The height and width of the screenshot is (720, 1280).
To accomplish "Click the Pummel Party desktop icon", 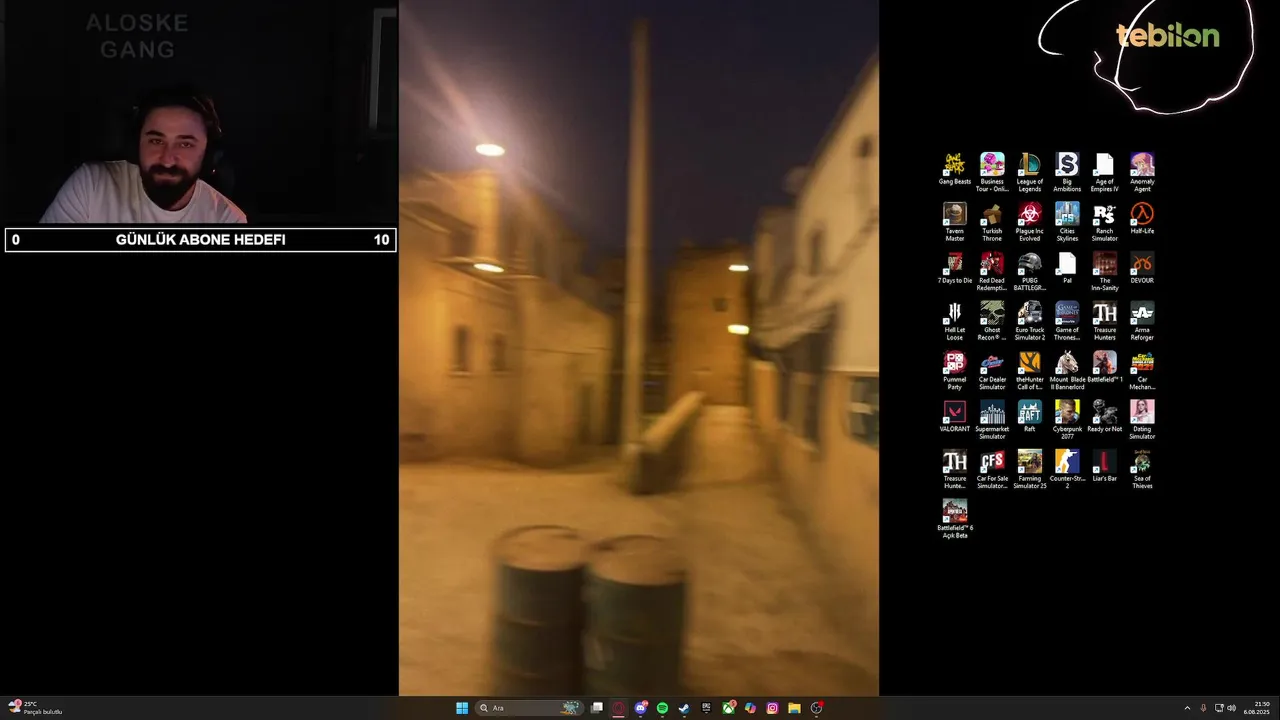I will point(955,370).
